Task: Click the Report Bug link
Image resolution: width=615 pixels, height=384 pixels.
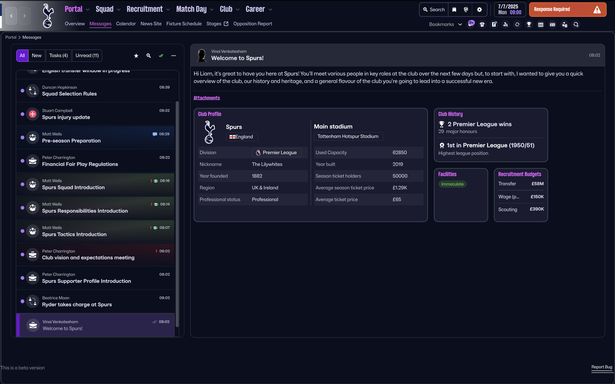Action: [602, 367]
